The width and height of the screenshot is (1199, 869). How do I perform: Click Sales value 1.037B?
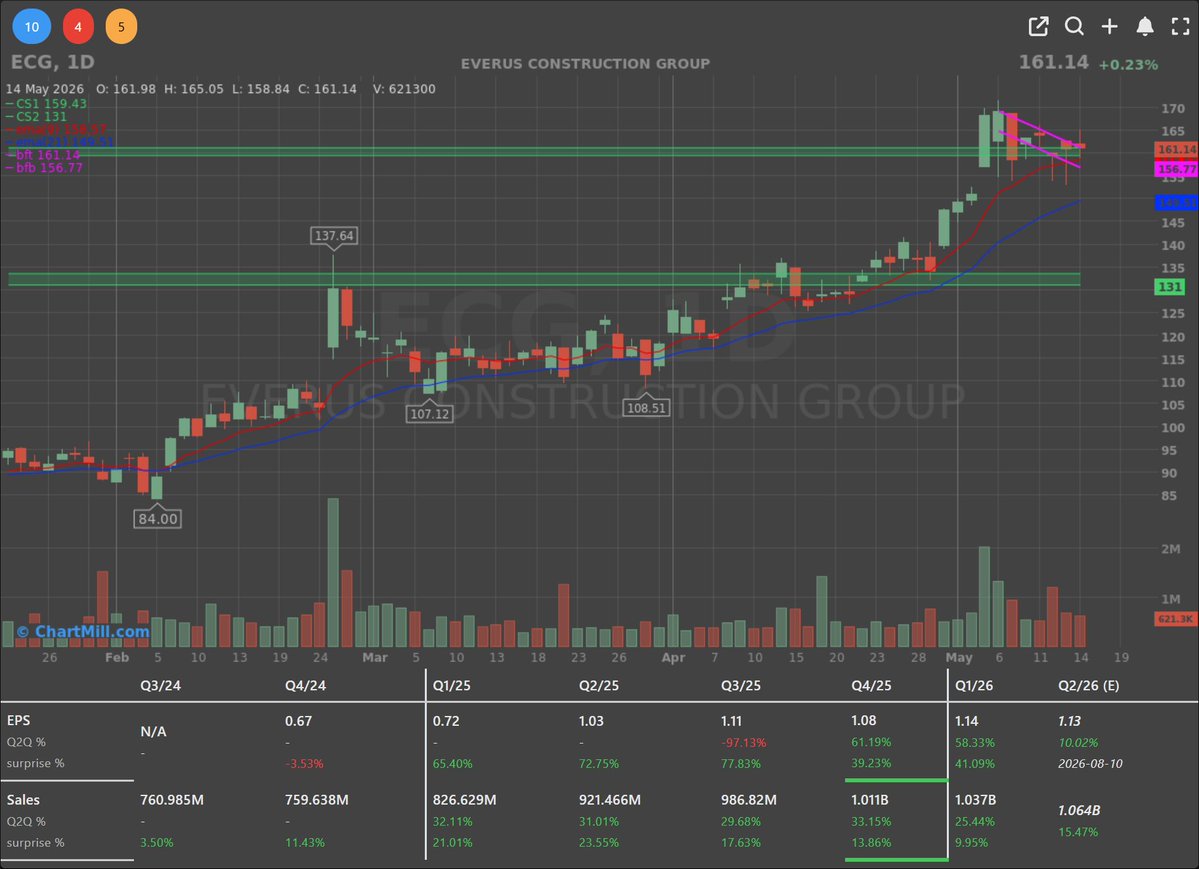975,799
